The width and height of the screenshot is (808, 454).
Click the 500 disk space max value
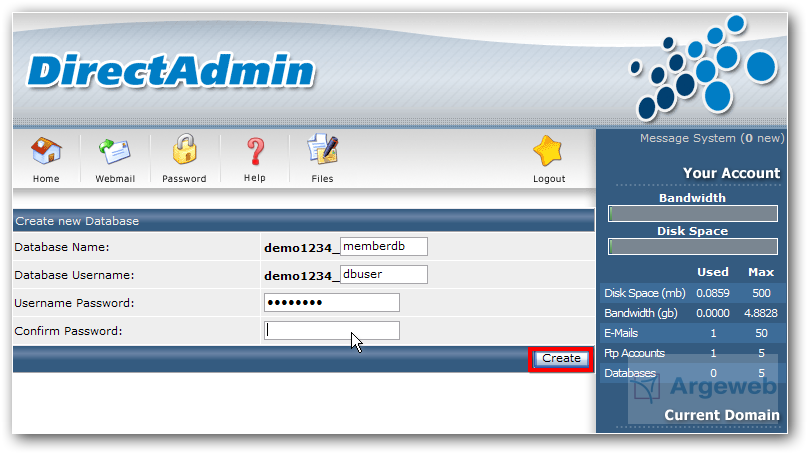tap(761, 293)
